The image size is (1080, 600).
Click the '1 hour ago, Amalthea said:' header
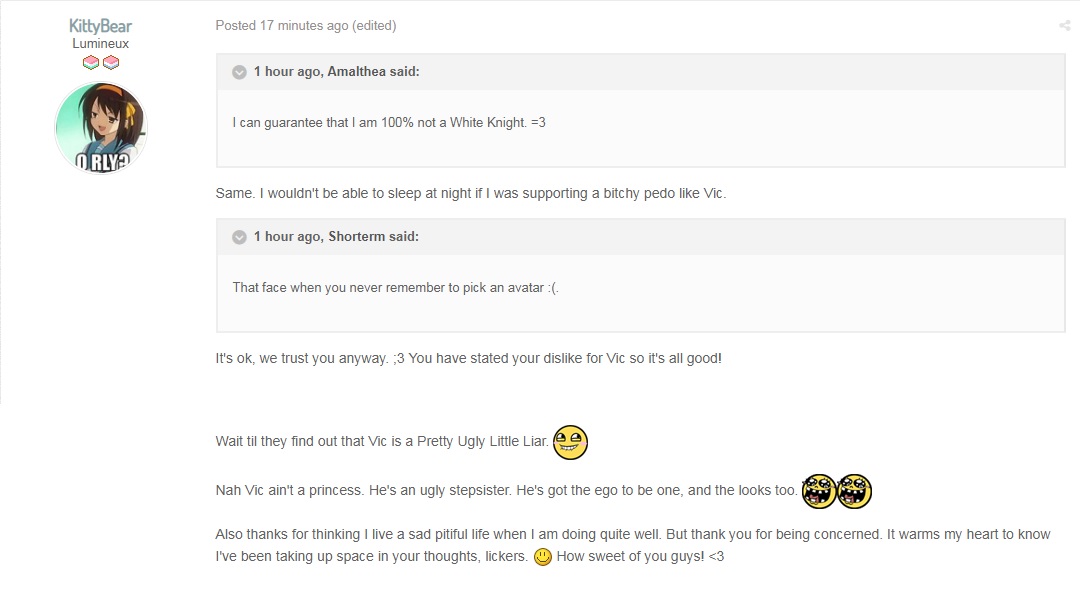tap(336, 72)
